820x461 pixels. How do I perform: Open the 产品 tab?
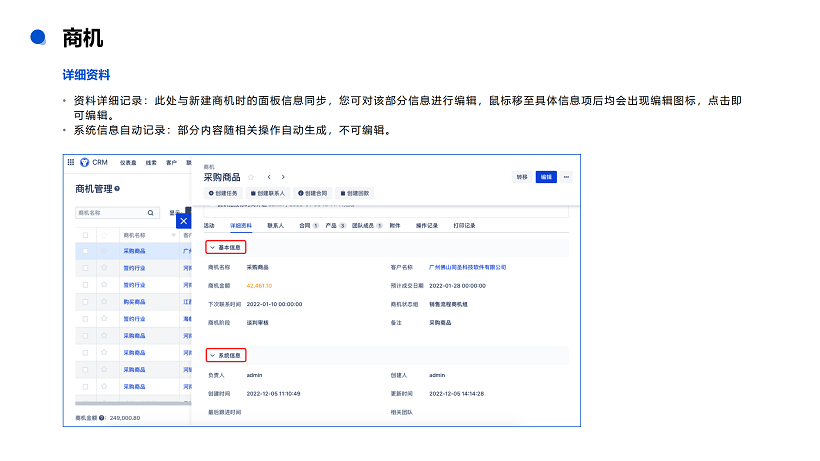pyautogui.click(x=335, y=226)
